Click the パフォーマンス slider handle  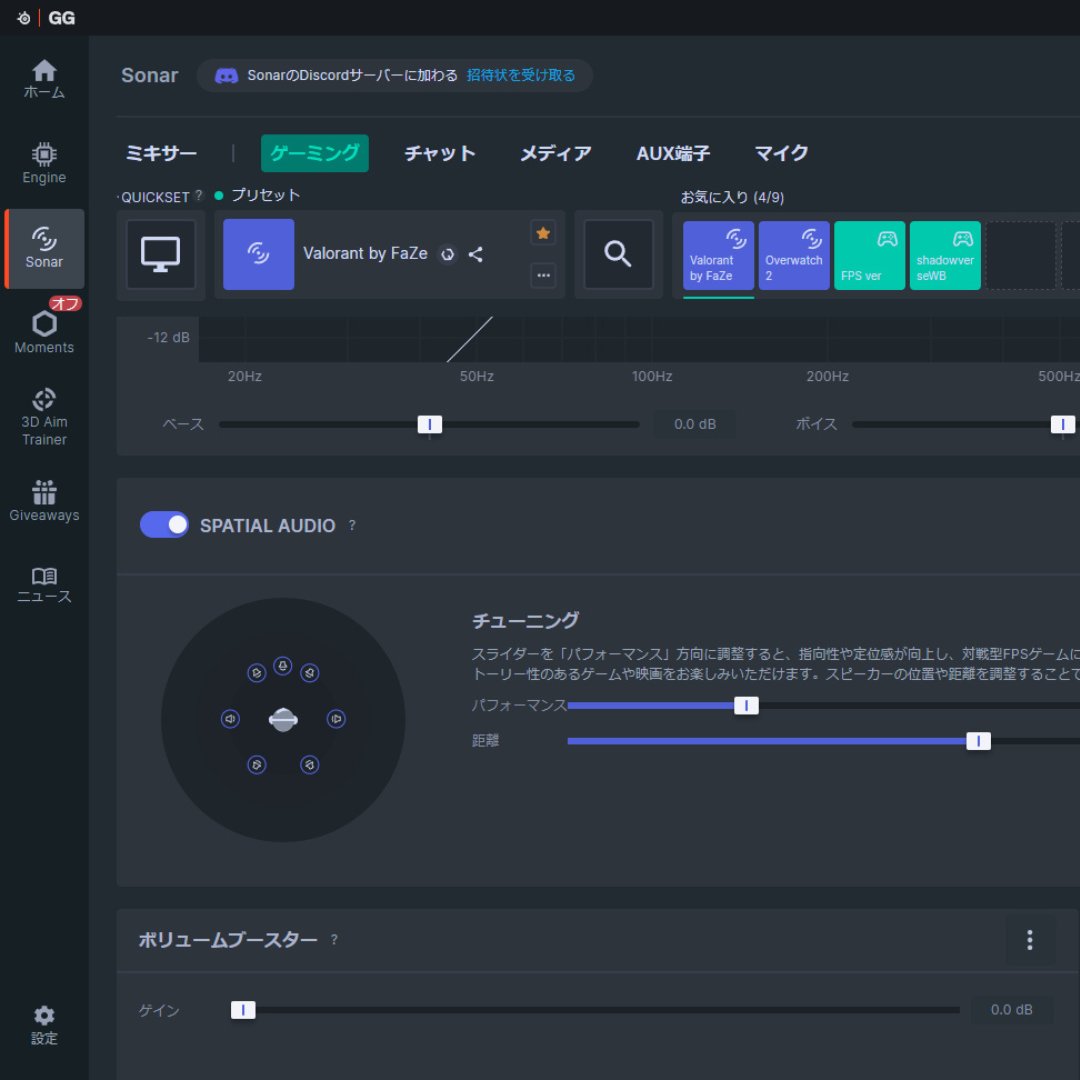click(x=746, y=705)
